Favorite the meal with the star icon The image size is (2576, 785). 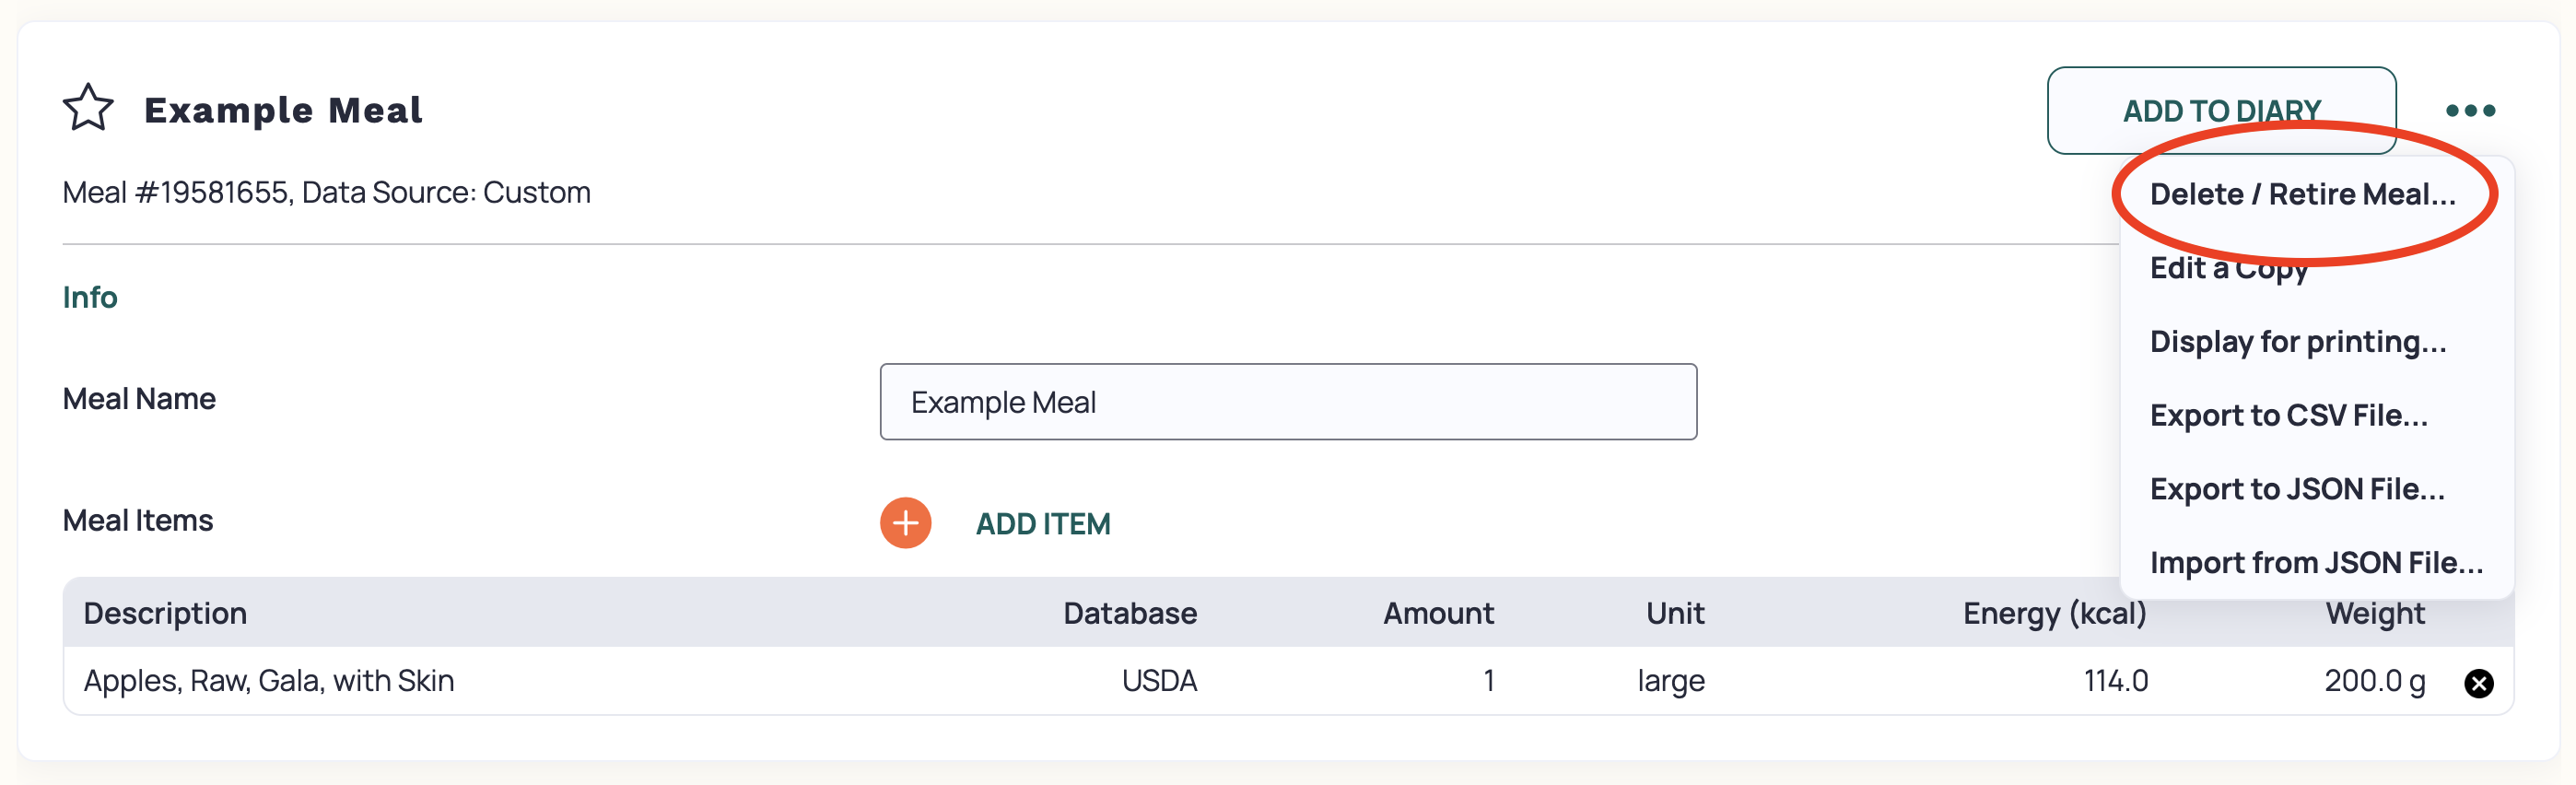point(88,108)
